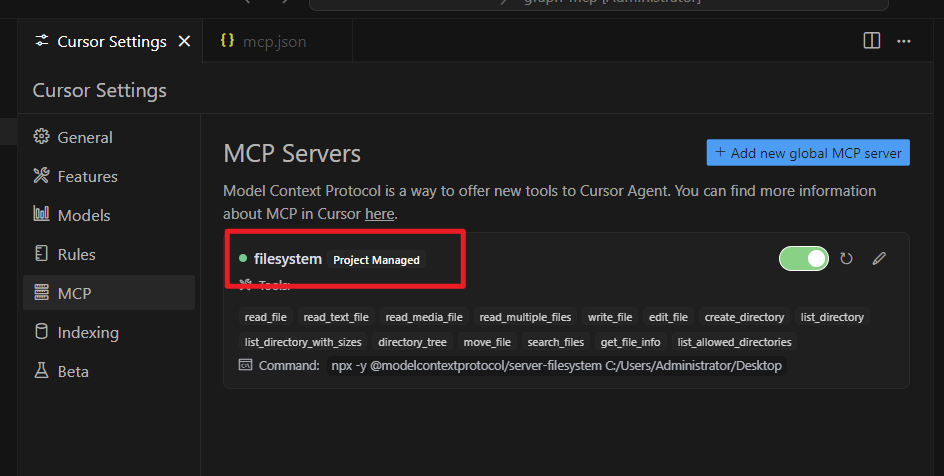Image resolution: width=944 pixels, height=476 pixels.
Task: Click the MCP server stack icon
Action: click(x=41, y=292)
